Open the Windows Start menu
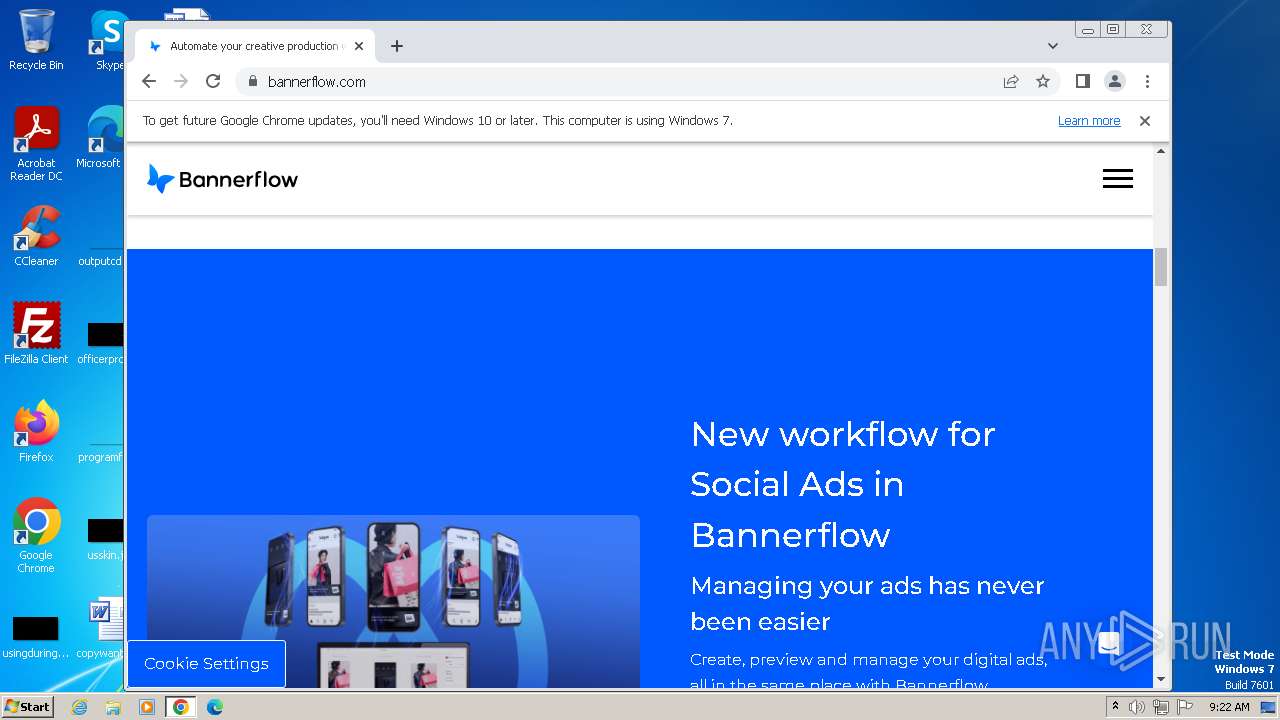 point(27,706)
